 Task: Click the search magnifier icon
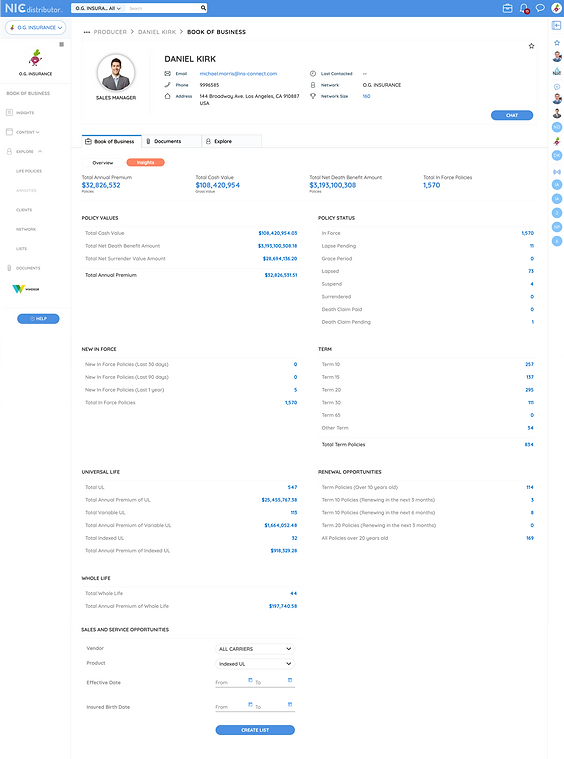(203, 8)
